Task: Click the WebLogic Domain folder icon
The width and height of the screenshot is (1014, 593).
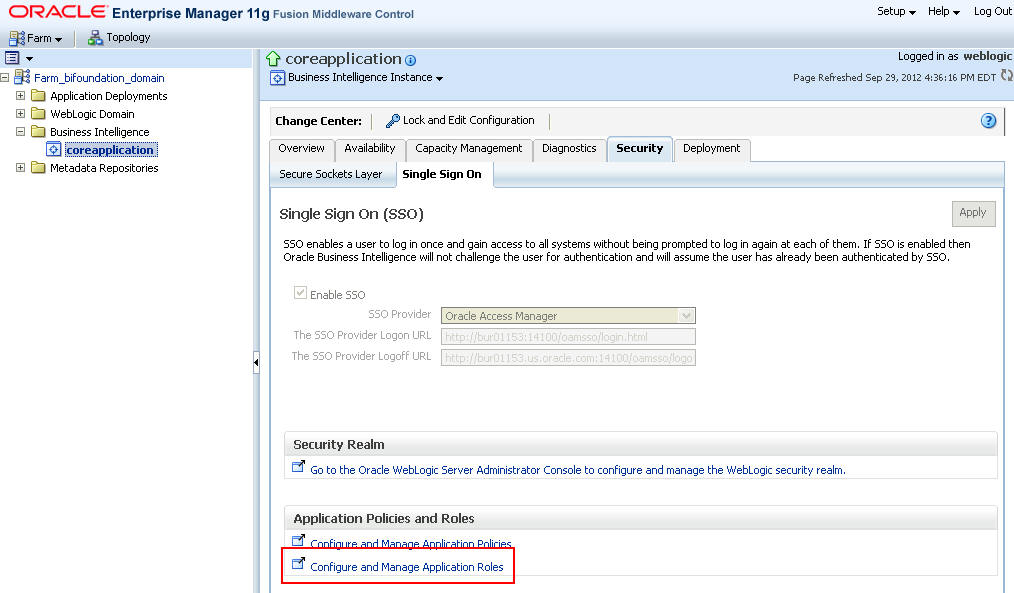Action: [x=38, y=114]
